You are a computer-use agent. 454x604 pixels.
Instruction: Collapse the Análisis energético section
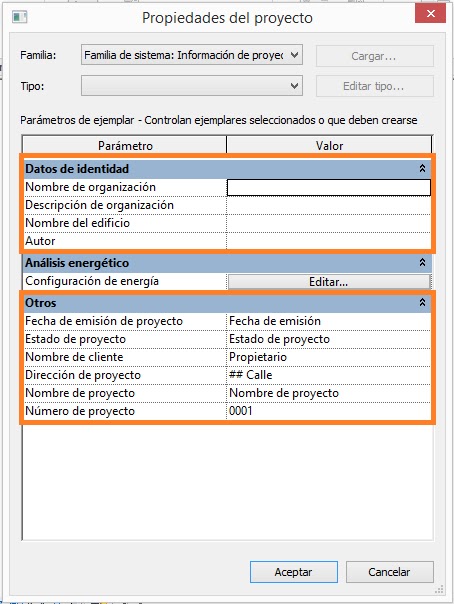point(422,263)
